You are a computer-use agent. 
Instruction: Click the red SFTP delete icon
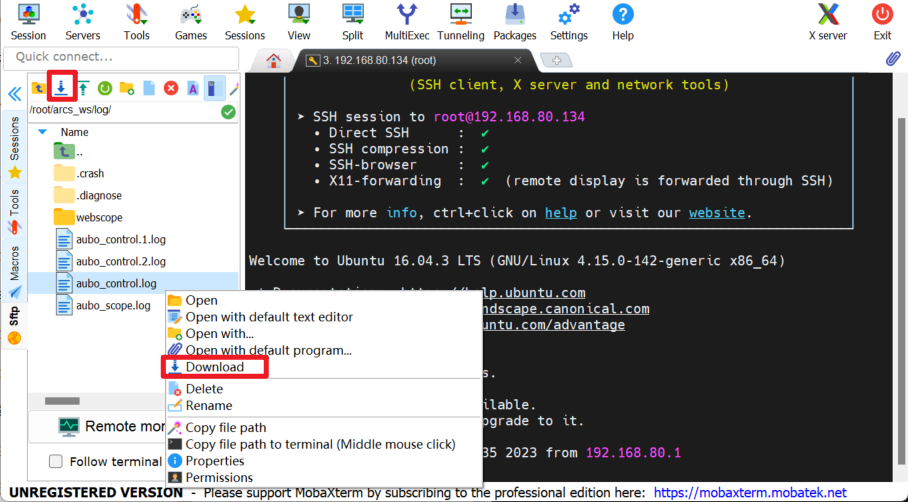171,88
